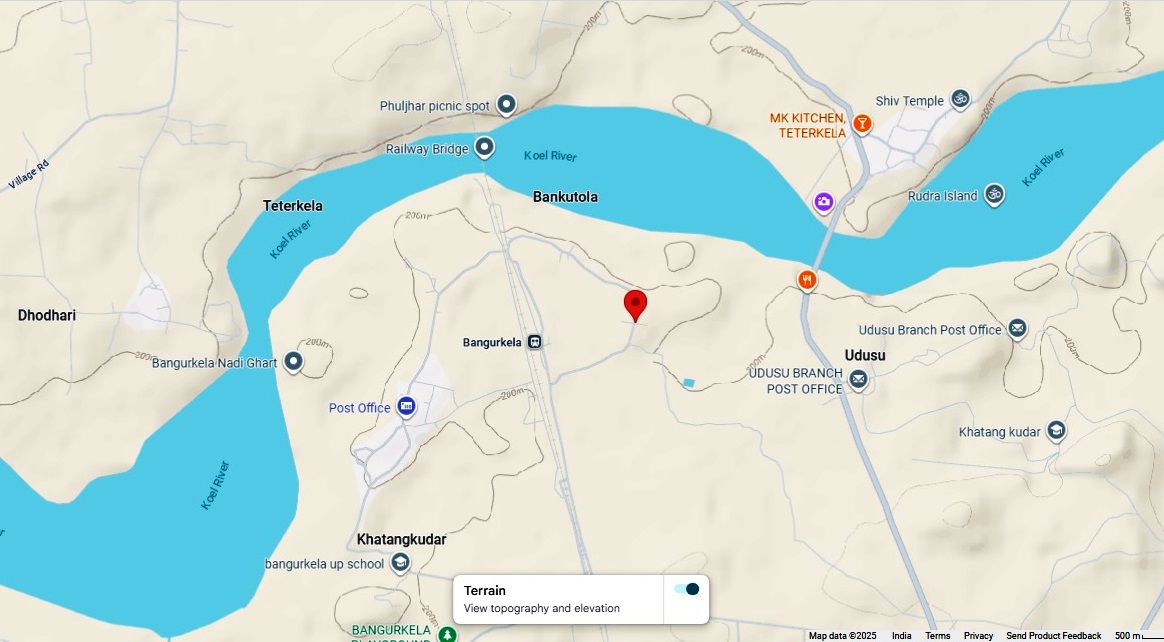Select the Rudra Island temple icon
The image size is (1164, 642).
[x=995, y=194]
